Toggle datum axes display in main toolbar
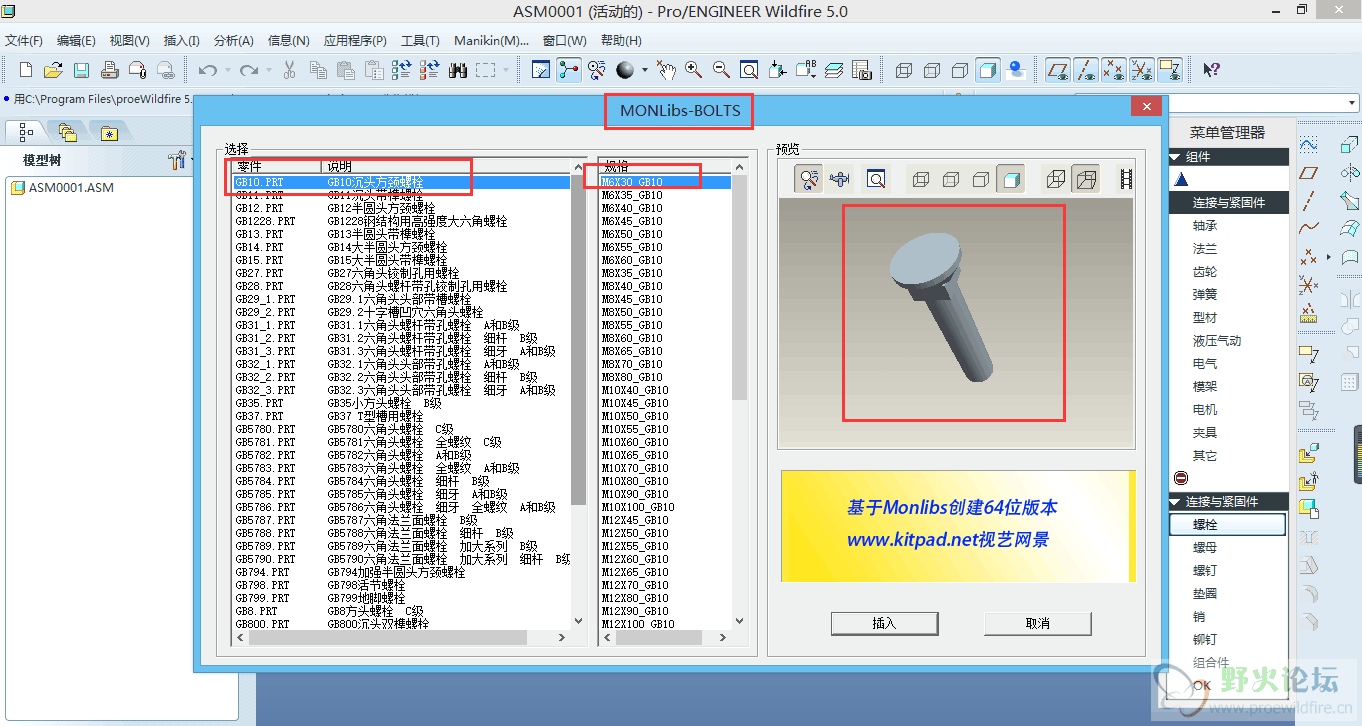The height and width of the screenshot is (726, 1362). click(x=1085, y=70)
